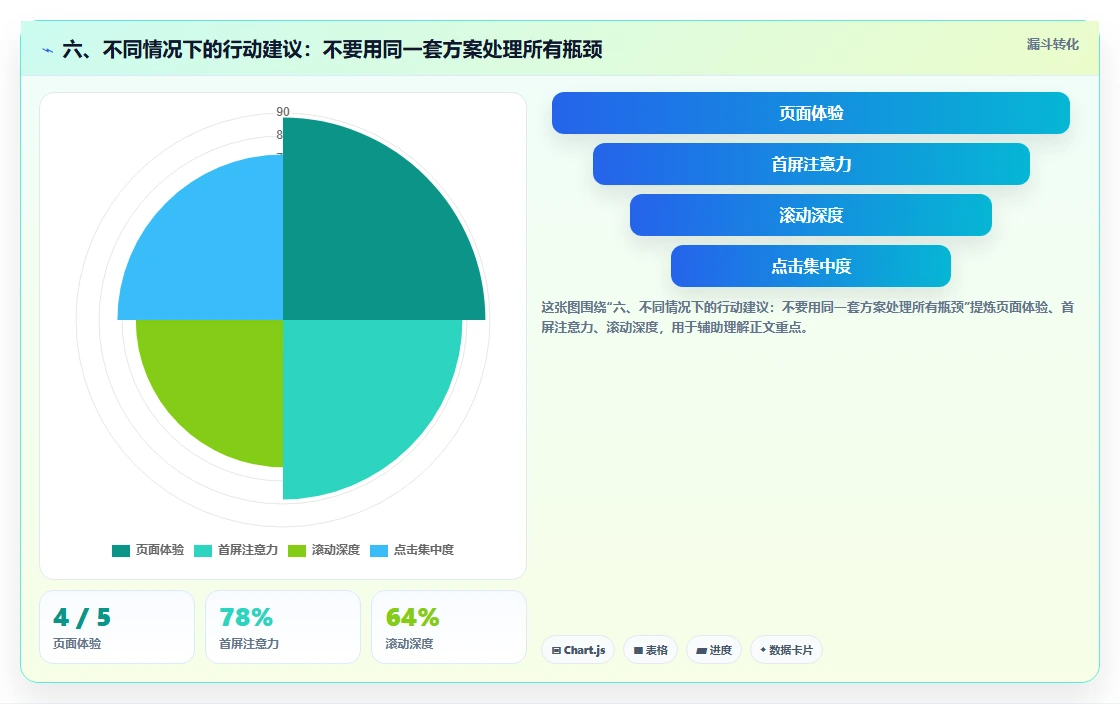
Task: Click the icon inside the 表格 chip
Action: pos(639,650)
